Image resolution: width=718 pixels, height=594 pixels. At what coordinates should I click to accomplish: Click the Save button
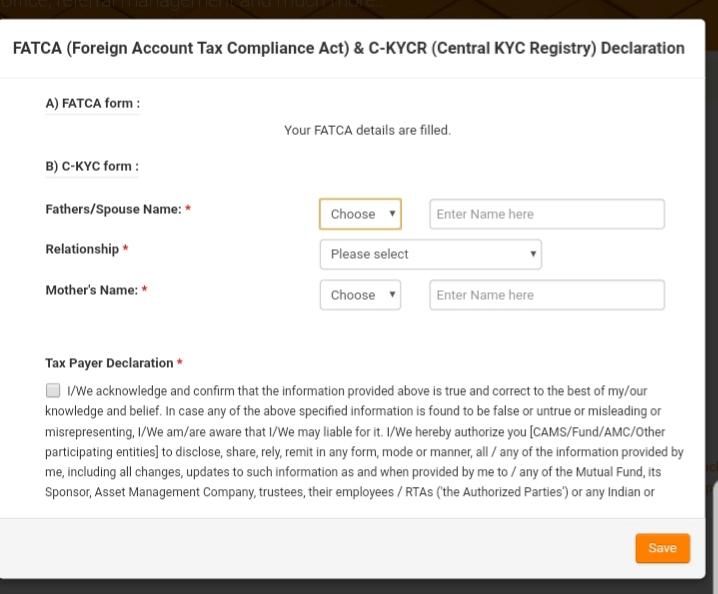point(662,548)
